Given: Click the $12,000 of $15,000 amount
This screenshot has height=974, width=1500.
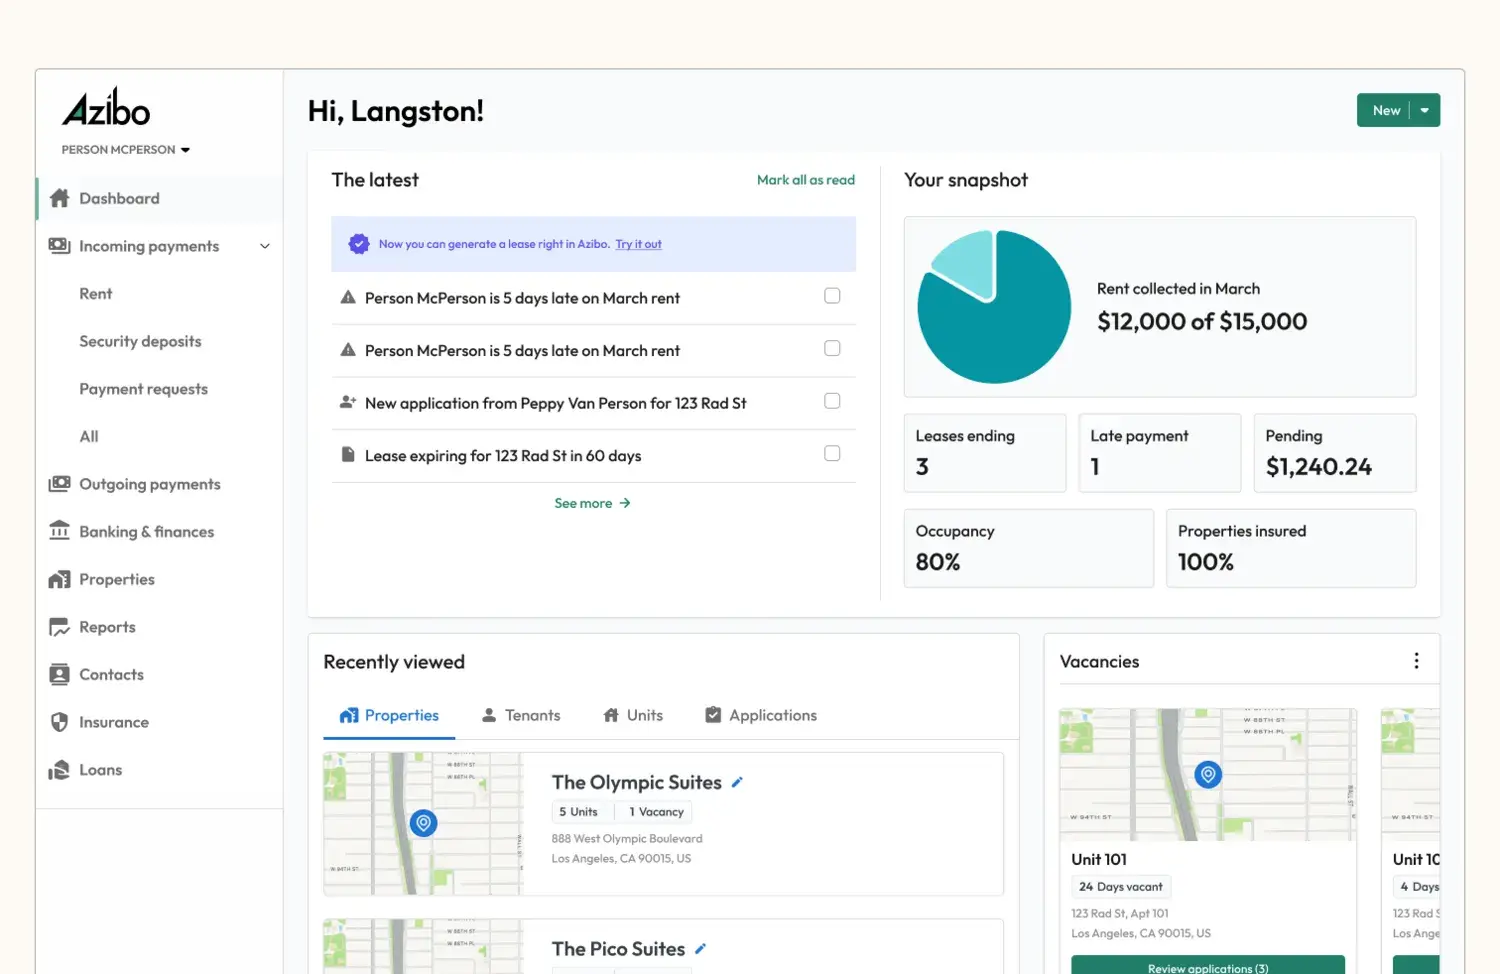Looking at the screenshot, I should pyautogui.click(x=1202, y=321).
